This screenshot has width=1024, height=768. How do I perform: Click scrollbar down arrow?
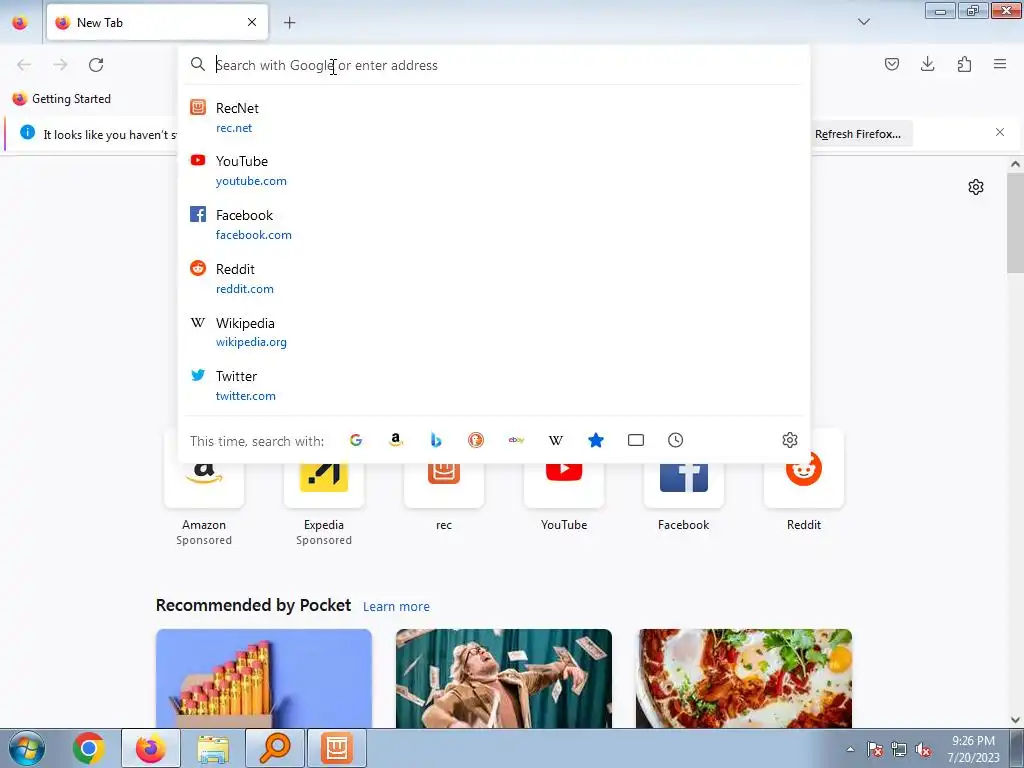pyautogui.click(x=1015, y=720)
